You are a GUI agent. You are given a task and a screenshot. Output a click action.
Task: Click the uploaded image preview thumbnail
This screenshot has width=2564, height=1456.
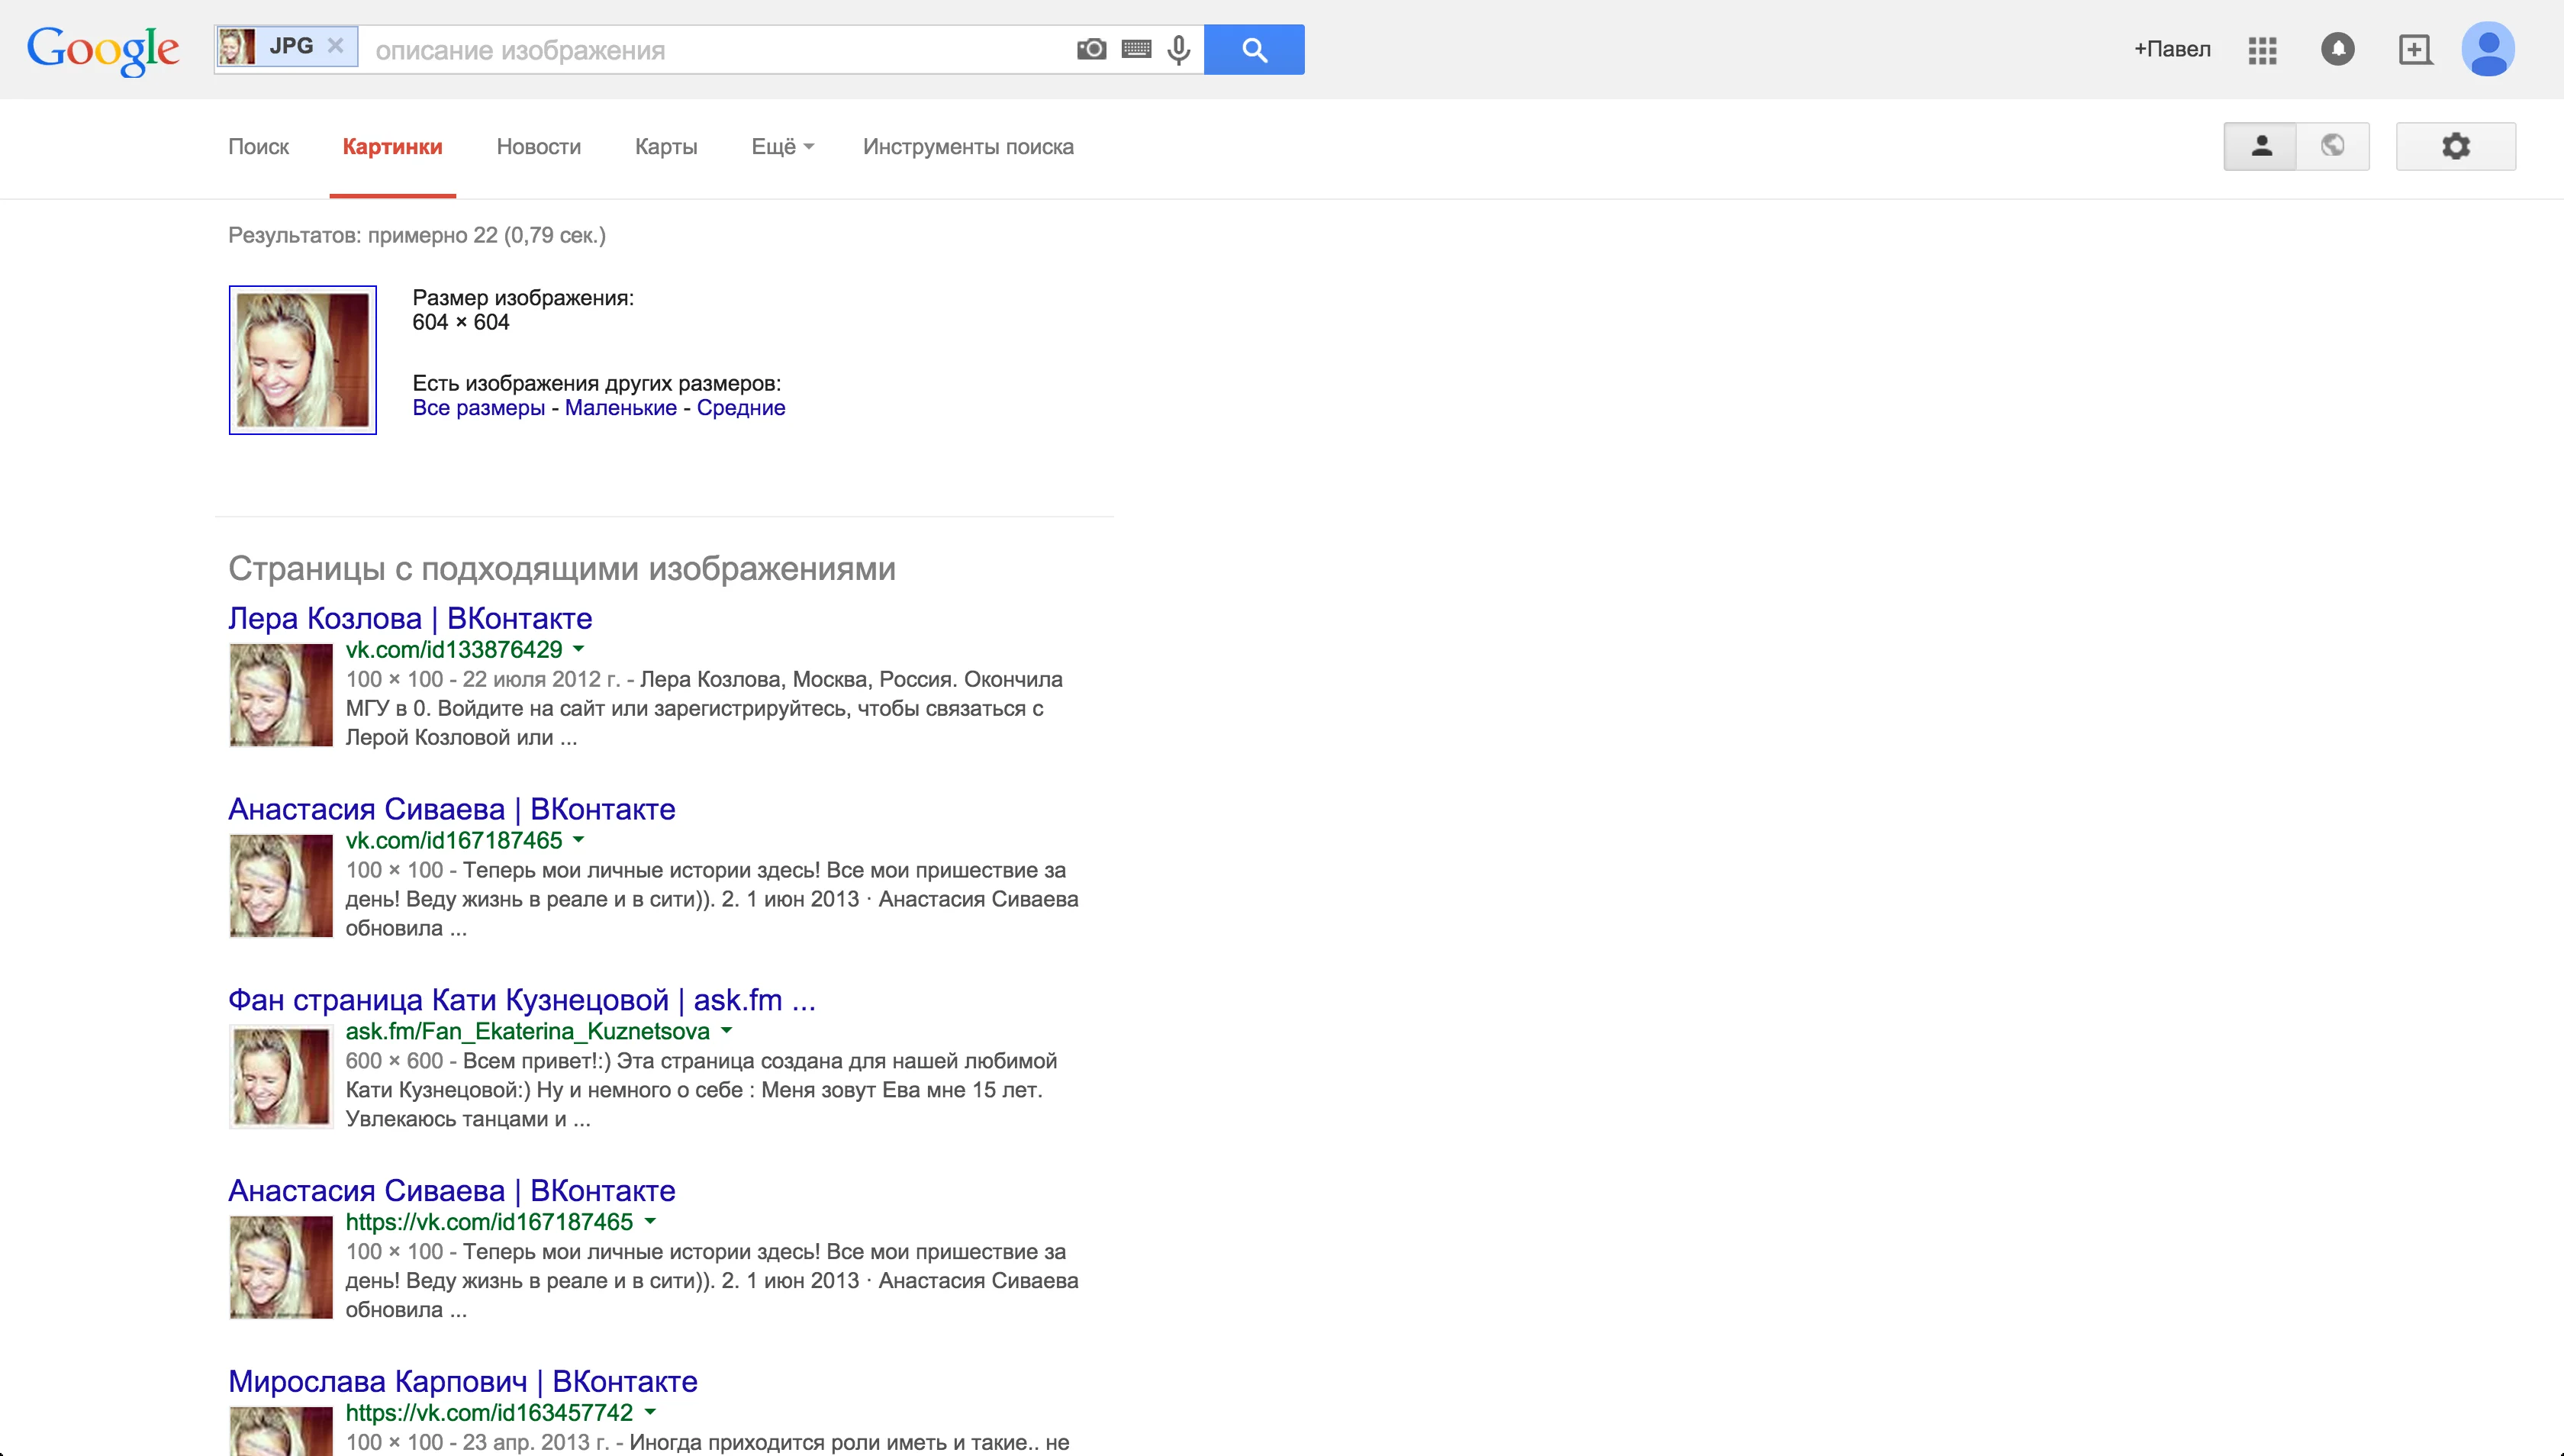pos(302,360)
